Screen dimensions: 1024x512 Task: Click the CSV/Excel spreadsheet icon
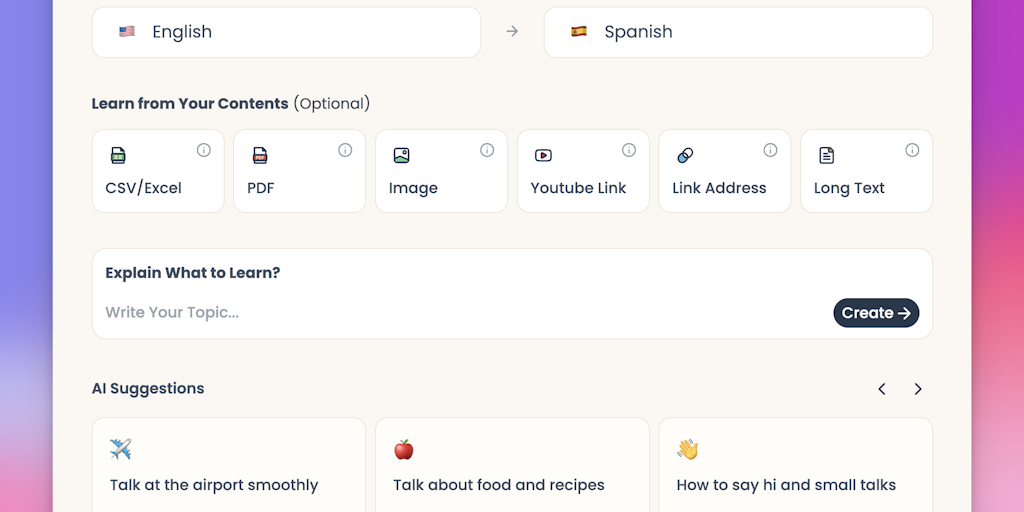coord(118,156)
